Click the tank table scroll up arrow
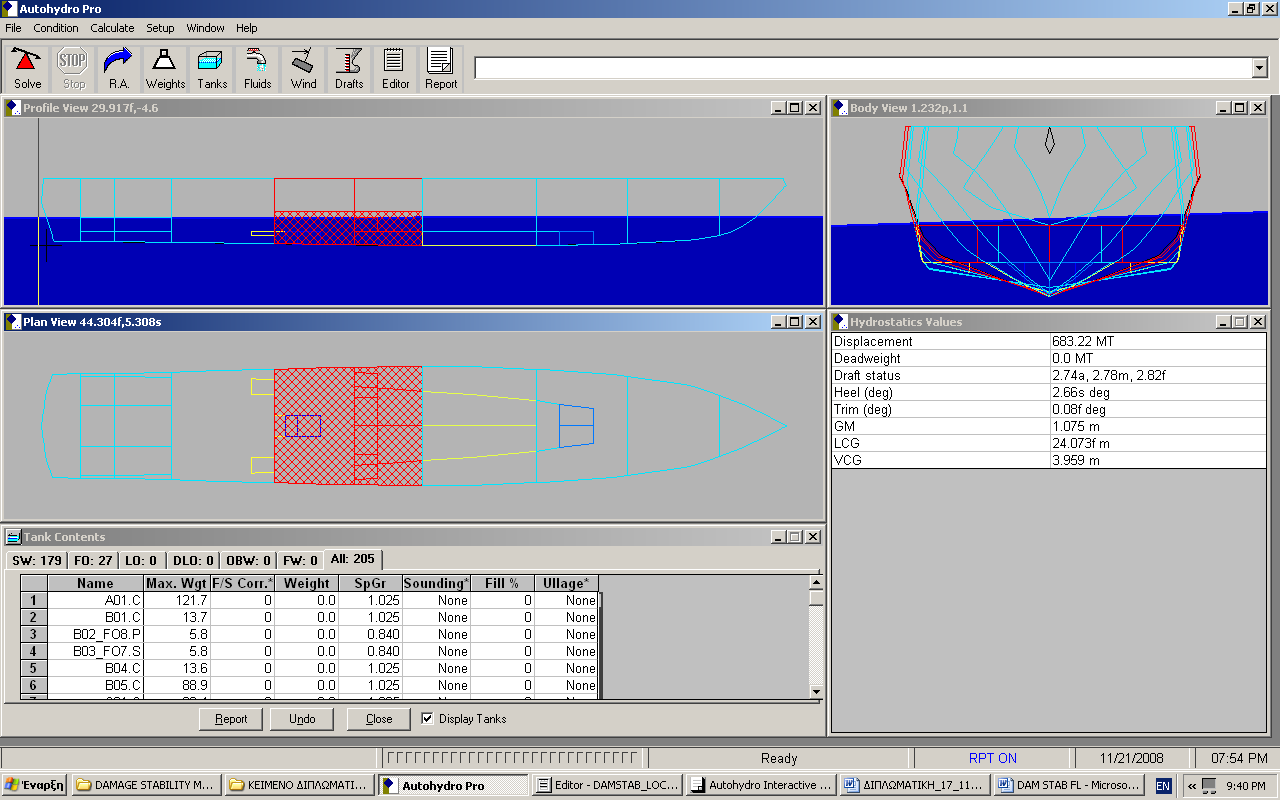Image resolution: width=1280 pixels, height=800 pixels. [x=816, y=582]
